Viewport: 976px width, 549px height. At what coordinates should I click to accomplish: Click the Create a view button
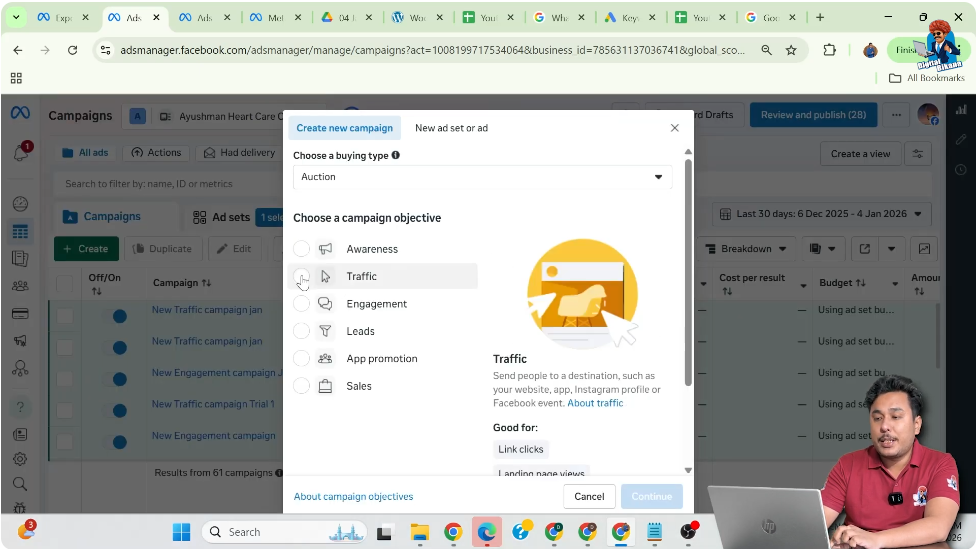860,154
